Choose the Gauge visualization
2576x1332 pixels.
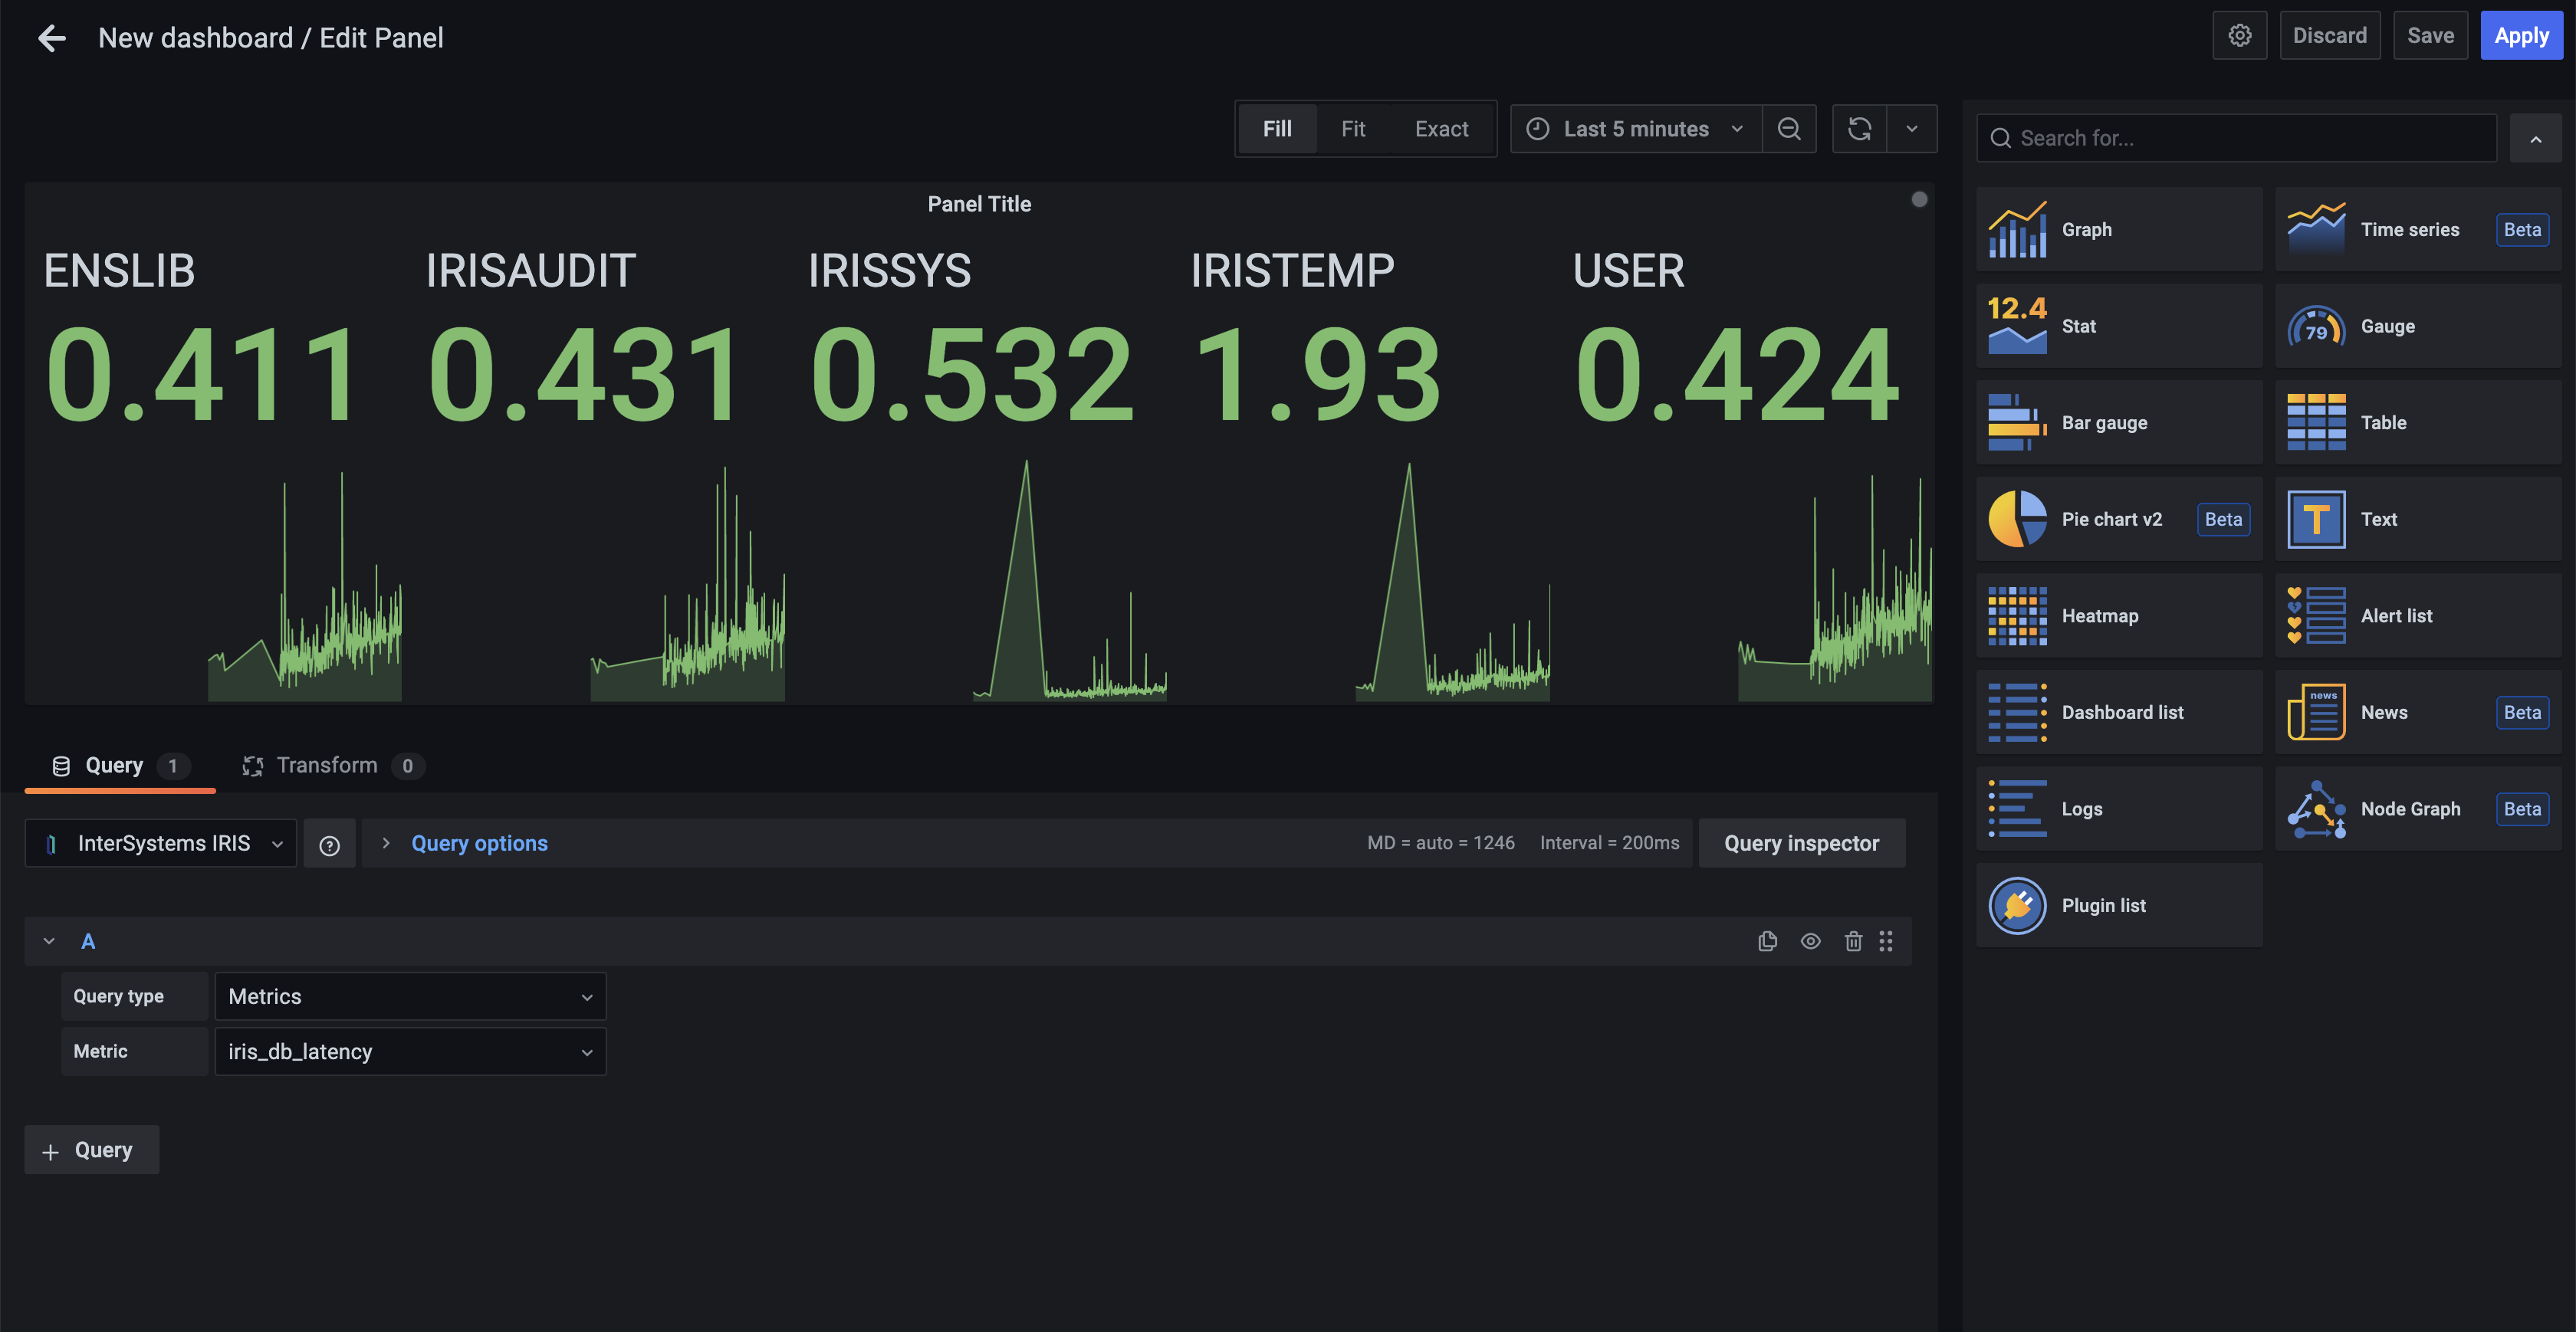click(2417, 326)
